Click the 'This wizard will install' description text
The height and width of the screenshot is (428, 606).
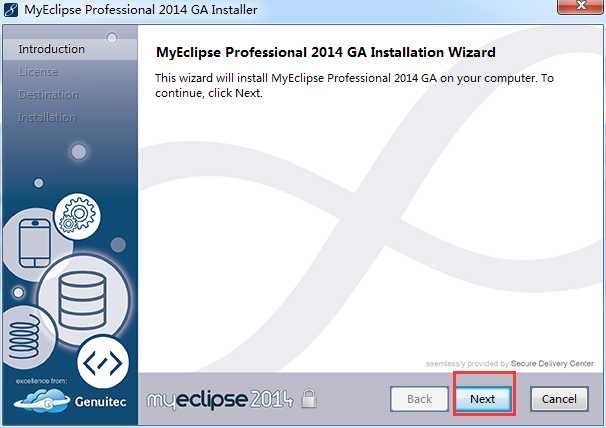[x=354, y=85]
